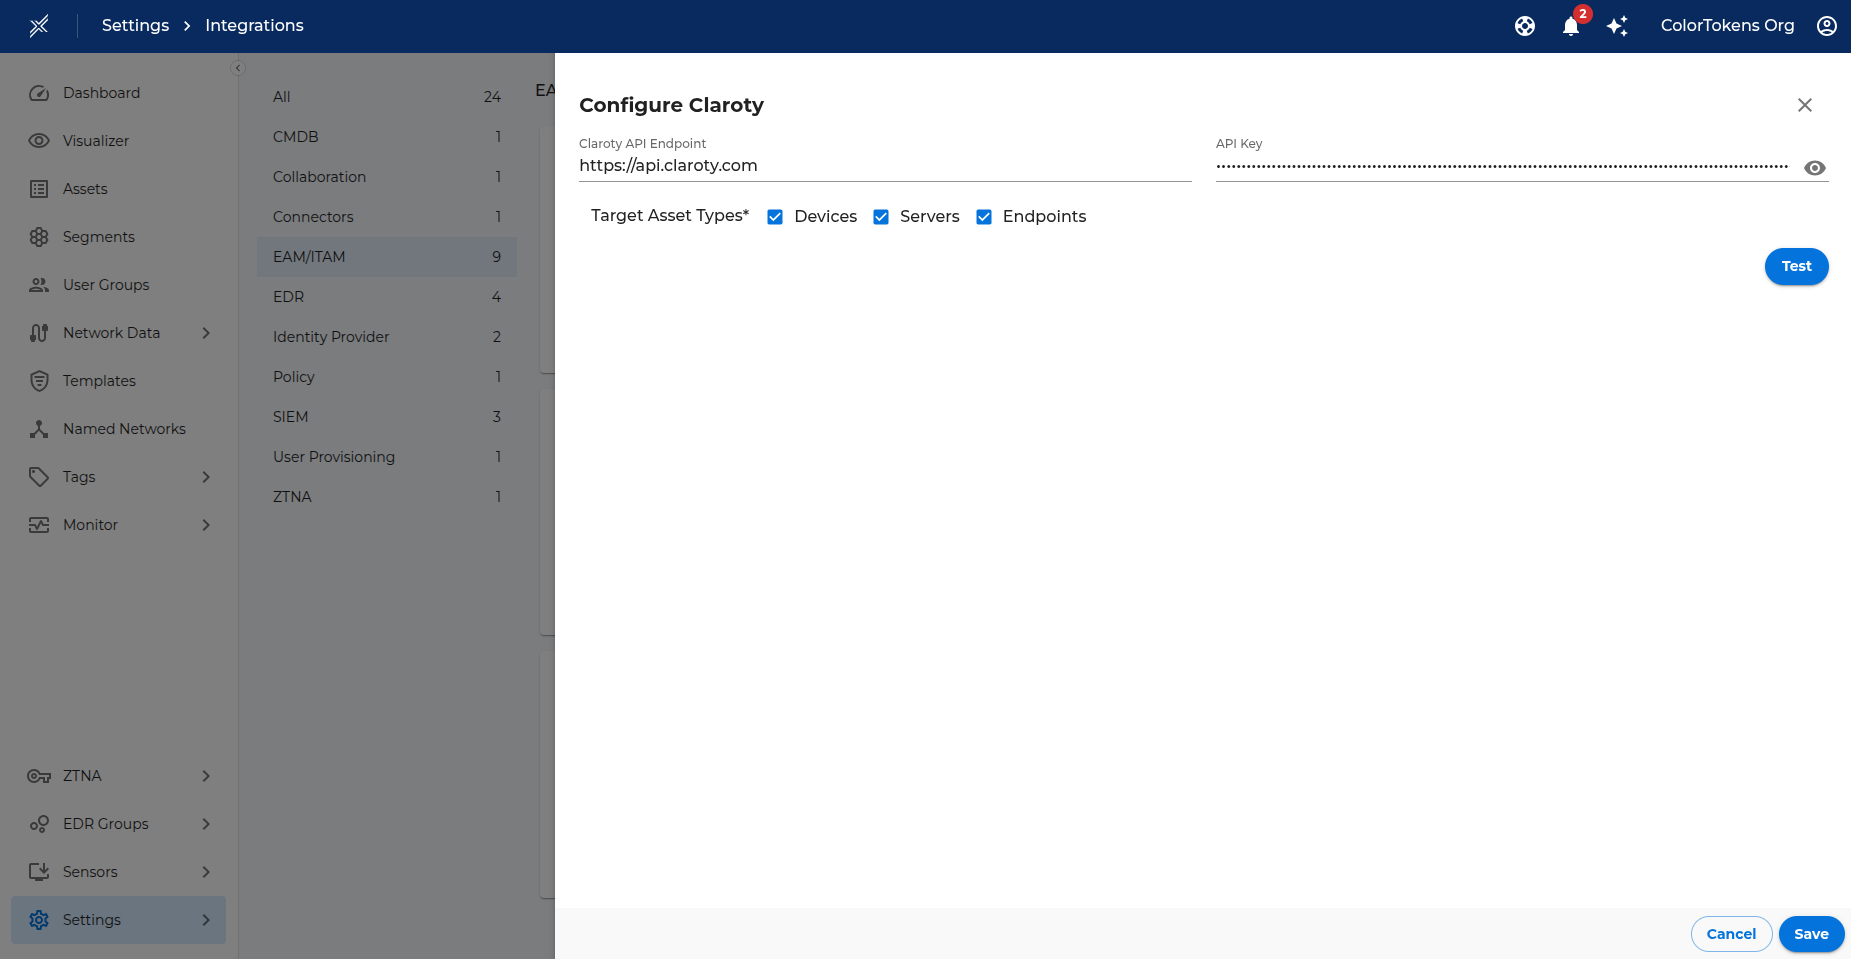Viewport: 1851px width, 959px height.
Task: Expand the Monitor section
Action: click(x=89, y=524)
